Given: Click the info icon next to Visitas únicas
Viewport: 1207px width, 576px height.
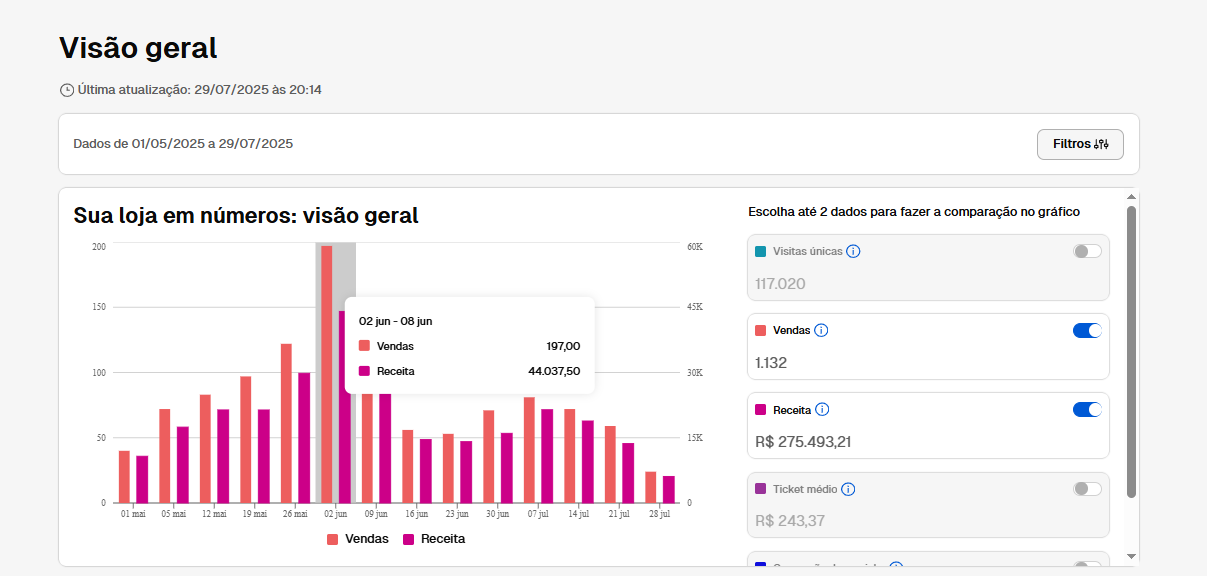Looking at the screenshot, I should (x=853, y=252).
